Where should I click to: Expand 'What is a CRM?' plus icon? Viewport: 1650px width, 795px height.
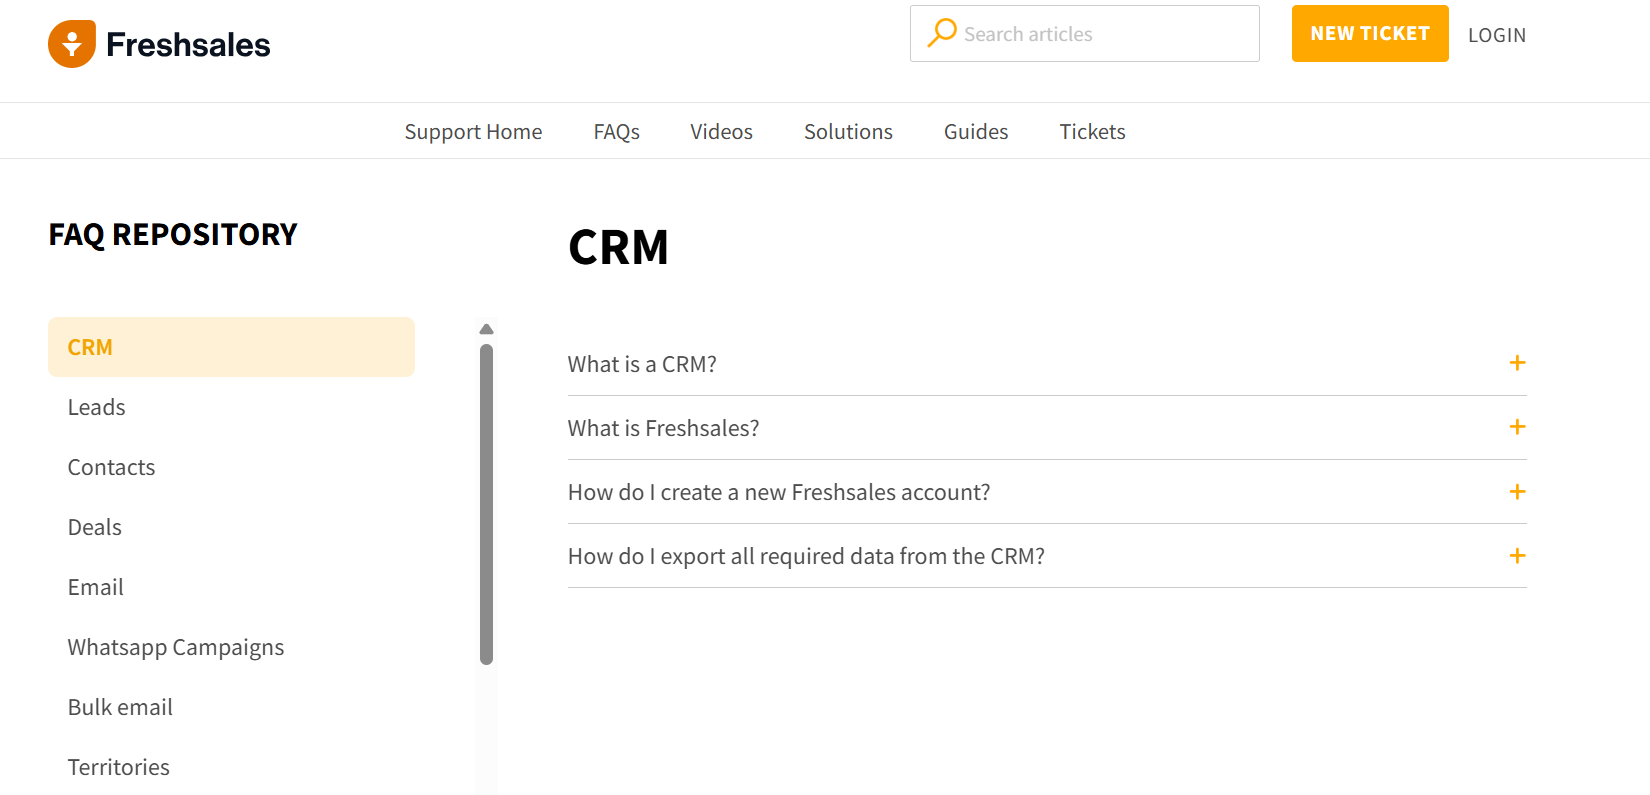click(1517, 363)
